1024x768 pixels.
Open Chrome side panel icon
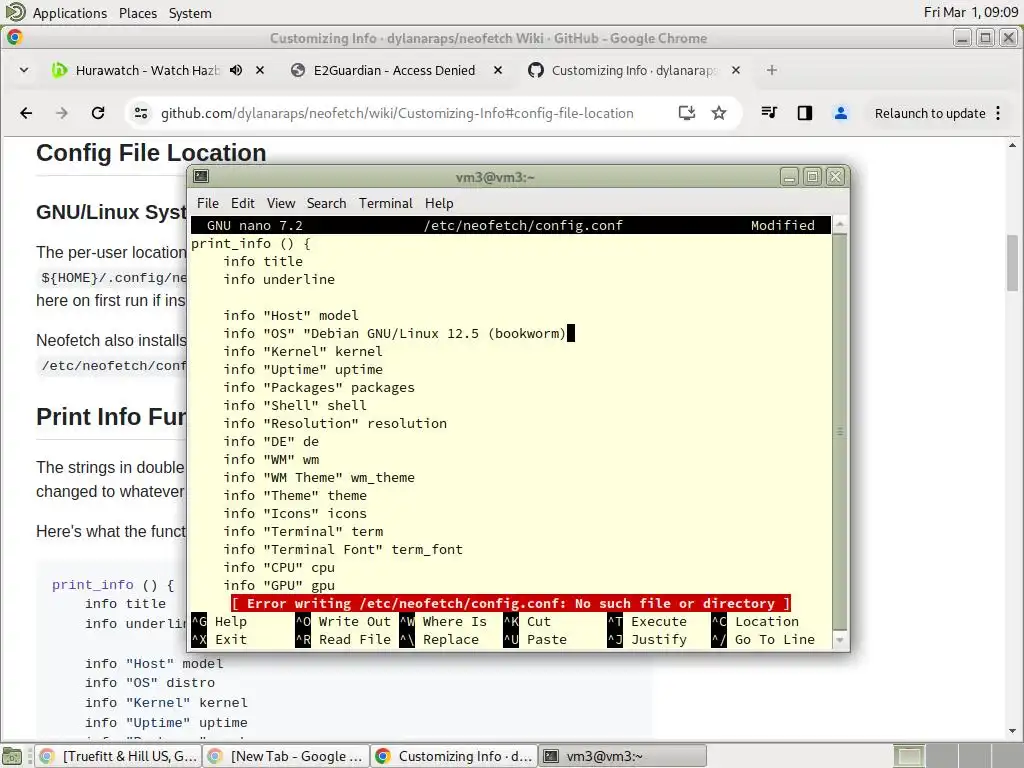point(805,113)
